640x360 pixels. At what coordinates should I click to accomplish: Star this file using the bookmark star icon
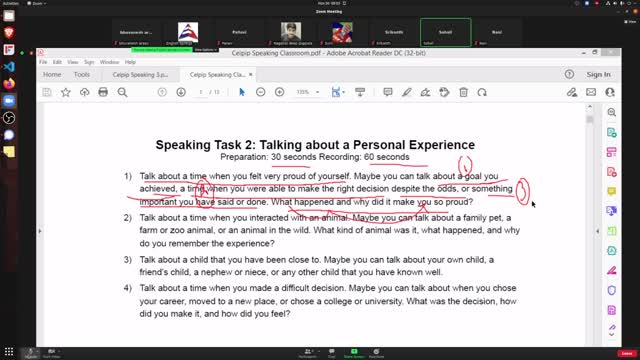[x=66, y=92]
